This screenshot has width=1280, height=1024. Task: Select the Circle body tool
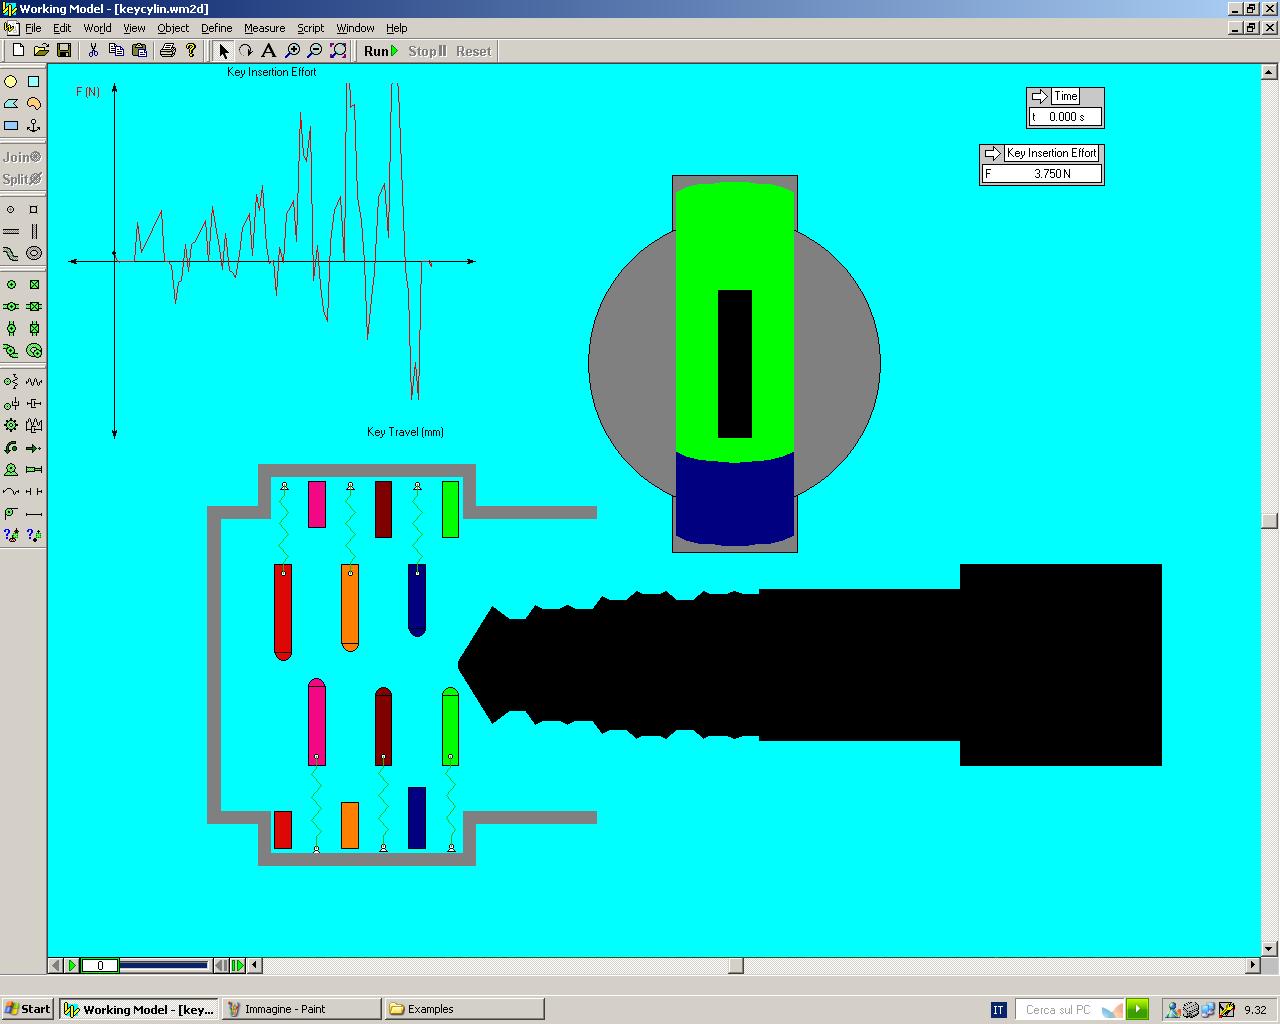pyautogui.click(x=11, y=81)
